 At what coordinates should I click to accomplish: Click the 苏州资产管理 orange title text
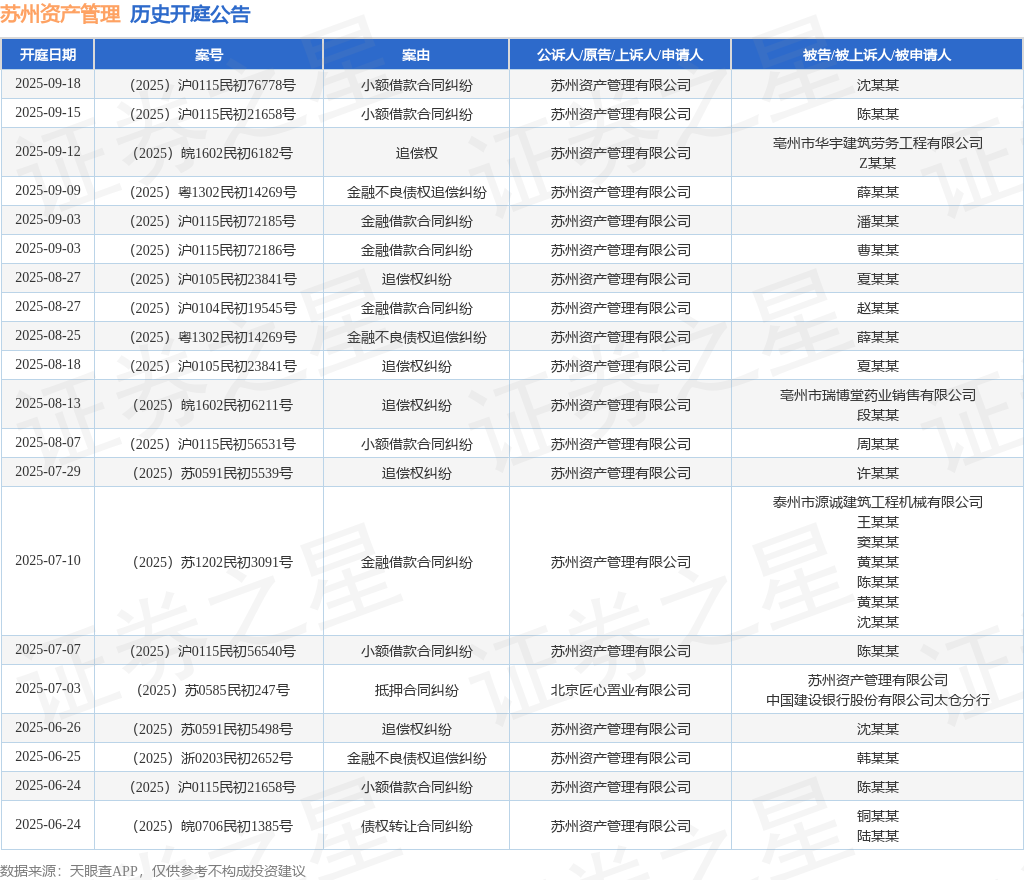coord(60,14)
